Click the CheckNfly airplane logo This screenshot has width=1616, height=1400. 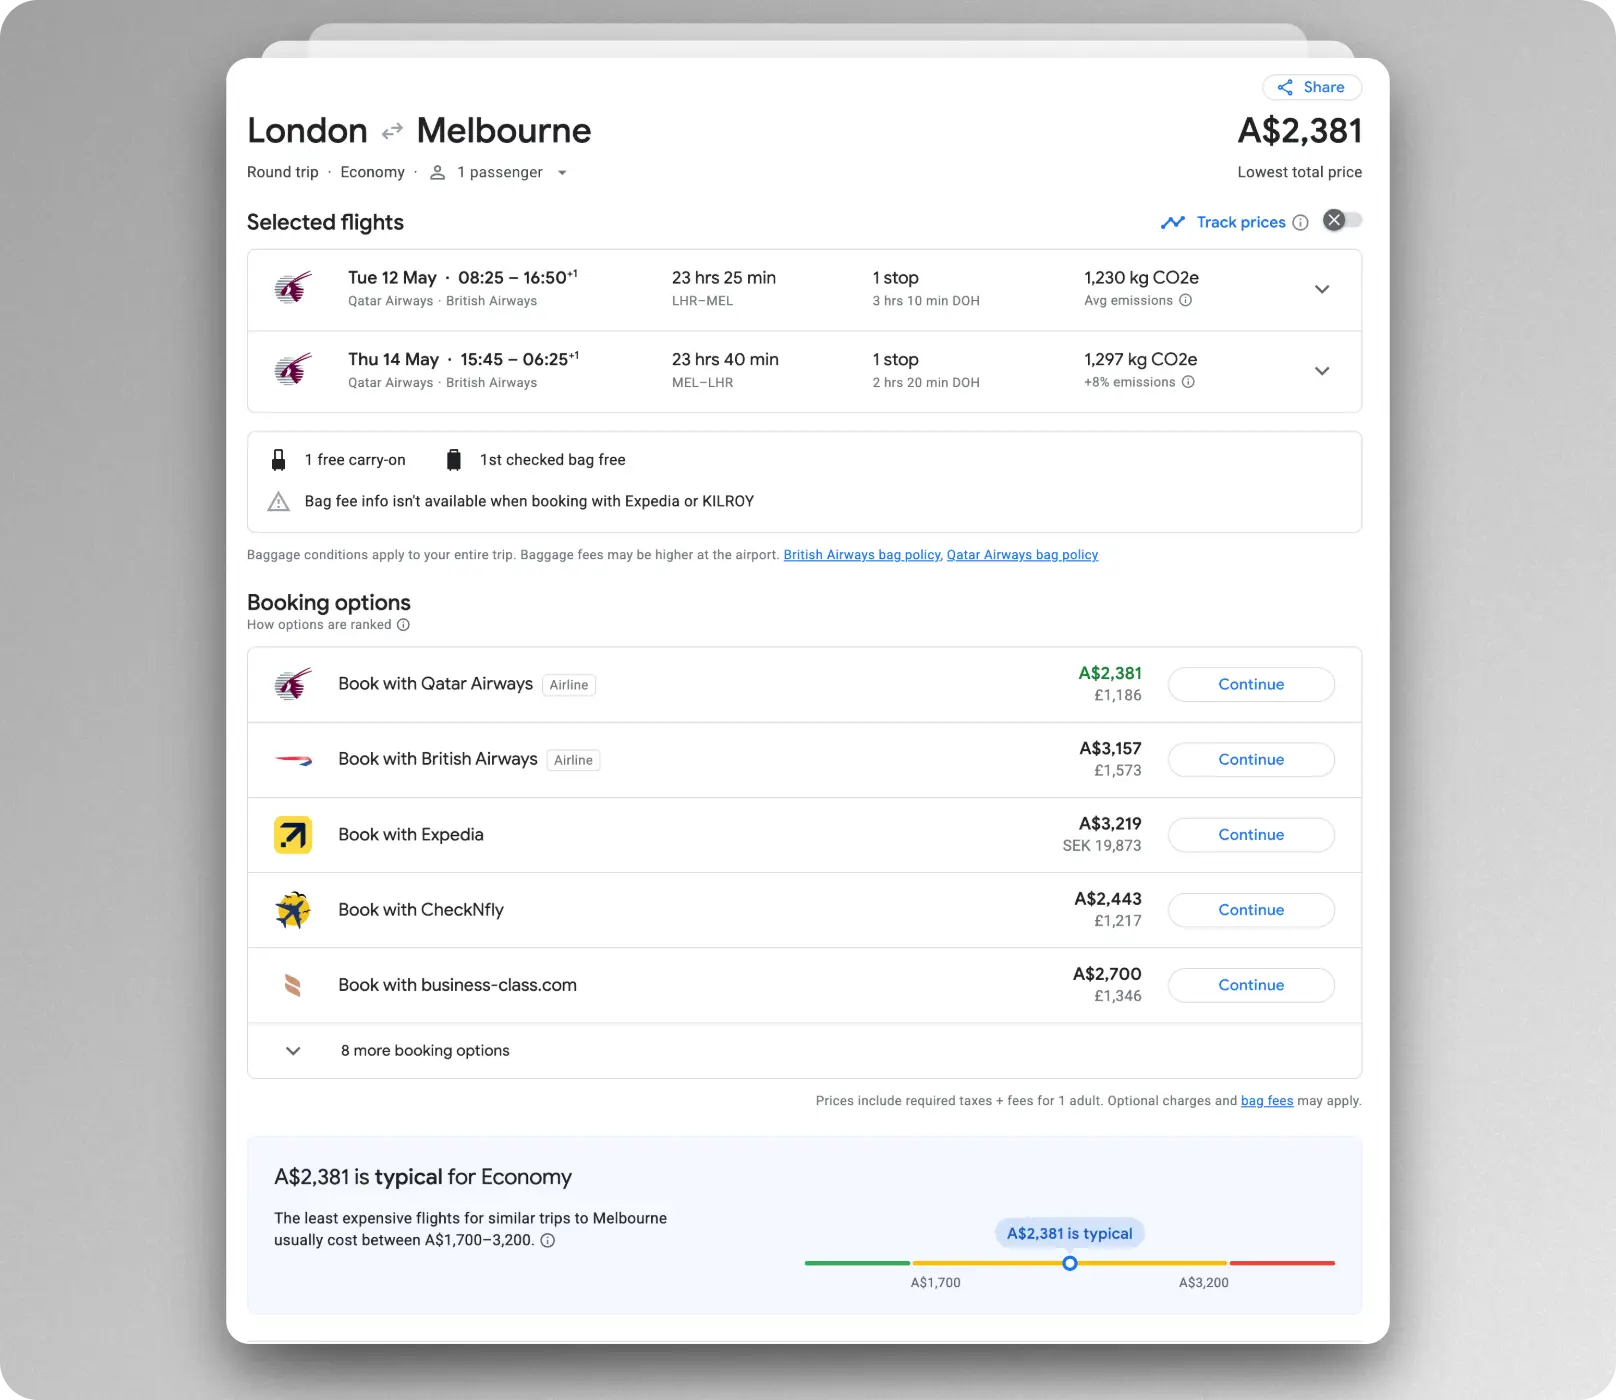(293, 910)
